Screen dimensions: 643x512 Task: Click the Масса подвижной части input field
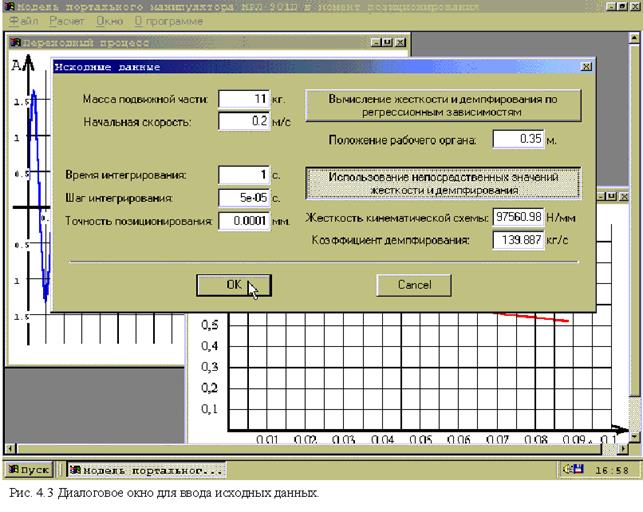pos(244,100)
